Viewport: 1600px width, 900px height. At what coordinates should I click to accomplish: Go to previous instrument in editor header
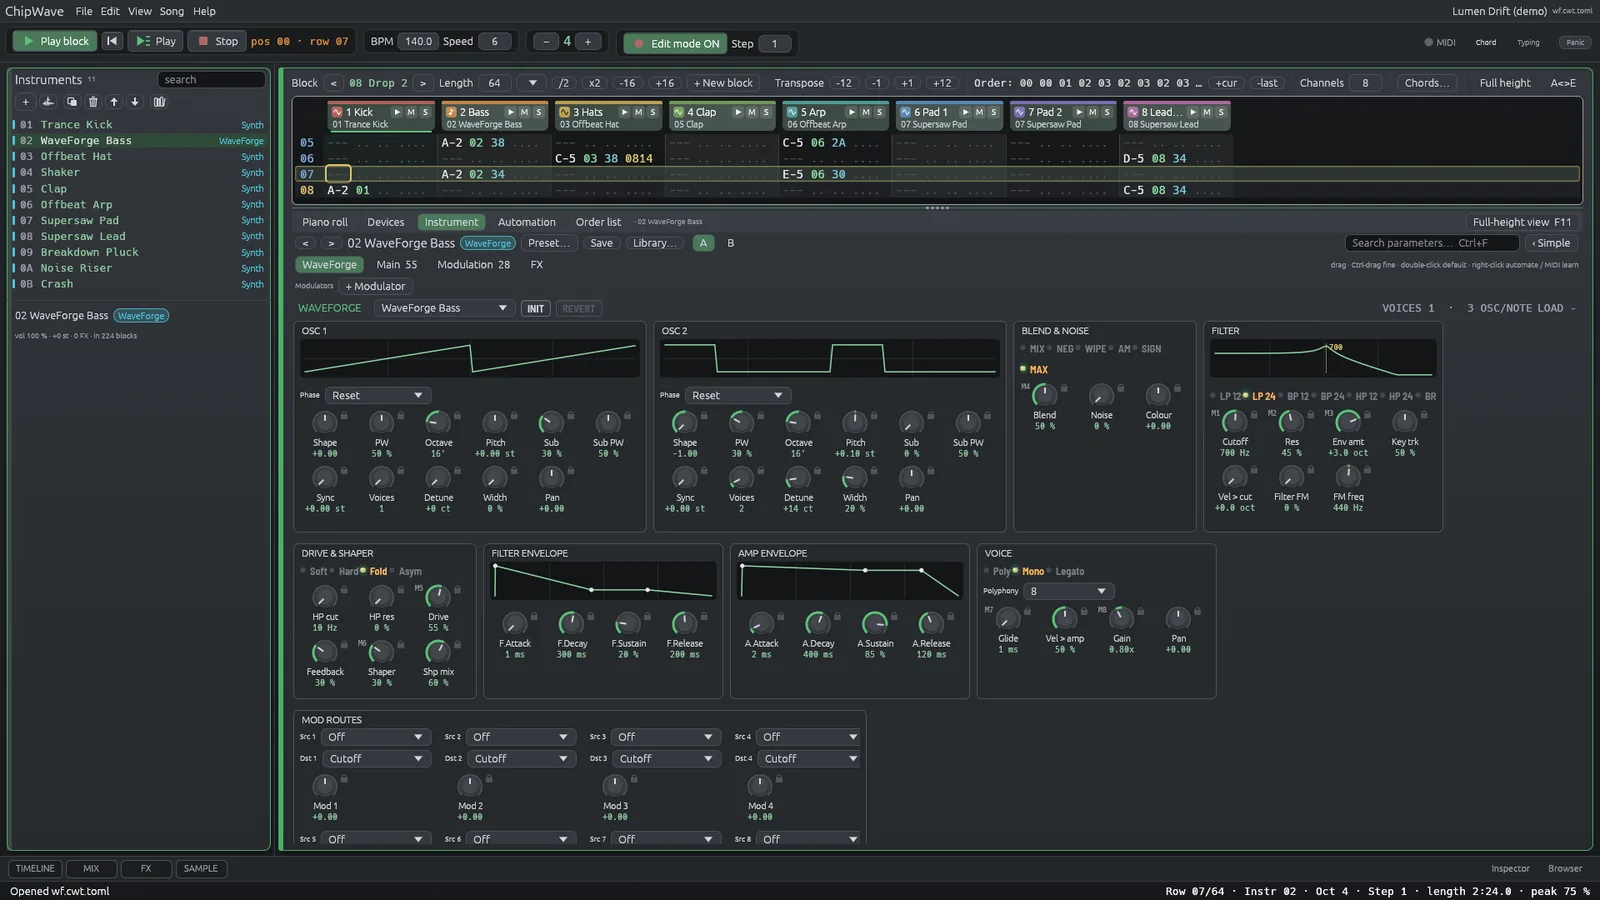point(305,243)
